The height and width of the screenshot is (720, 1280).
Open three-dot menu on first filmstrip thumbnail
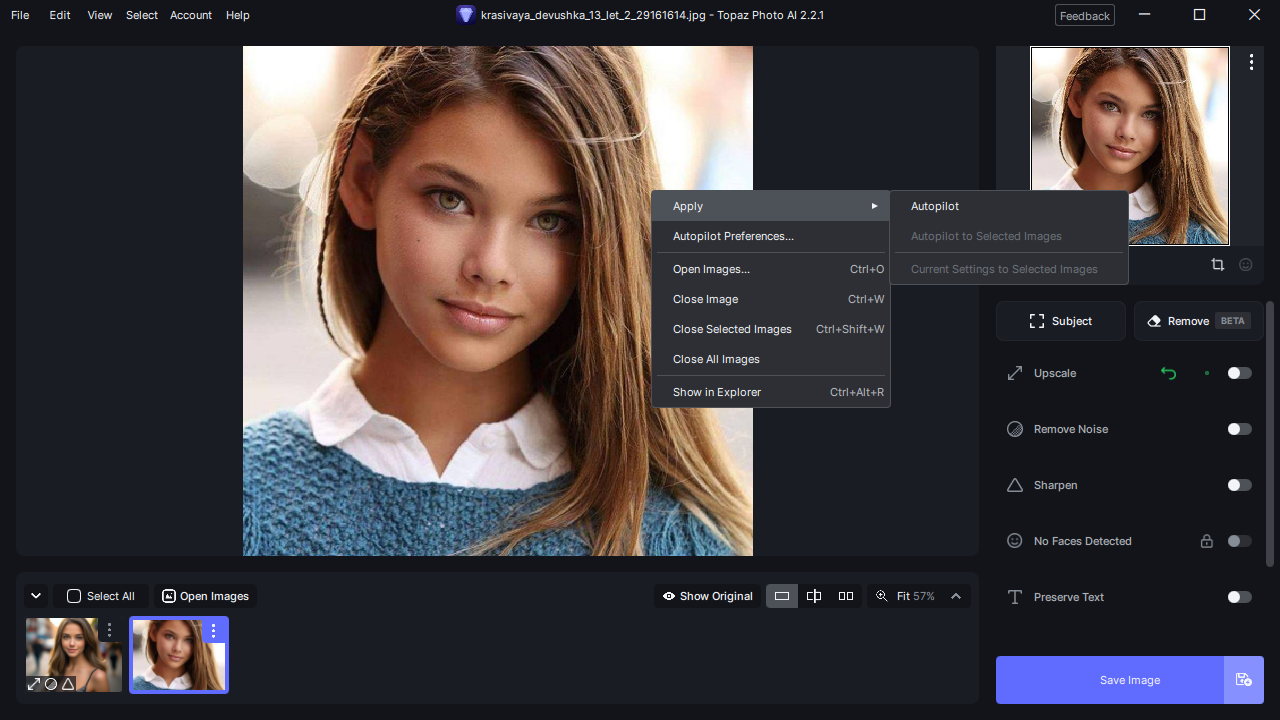click(110, 631)
